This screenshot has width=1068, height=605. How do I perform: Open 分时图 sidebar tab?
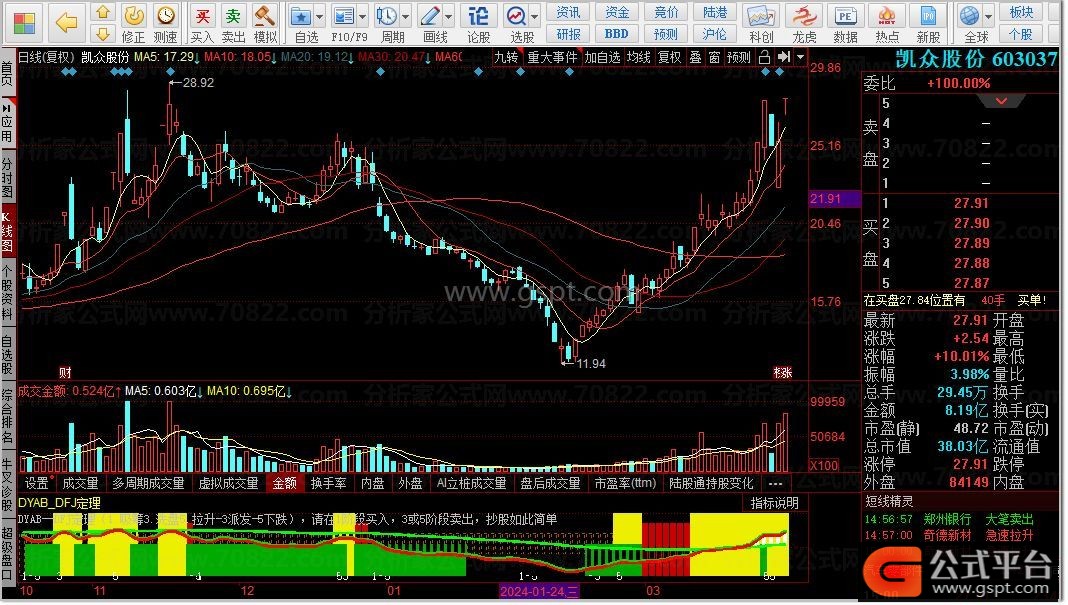7,178
